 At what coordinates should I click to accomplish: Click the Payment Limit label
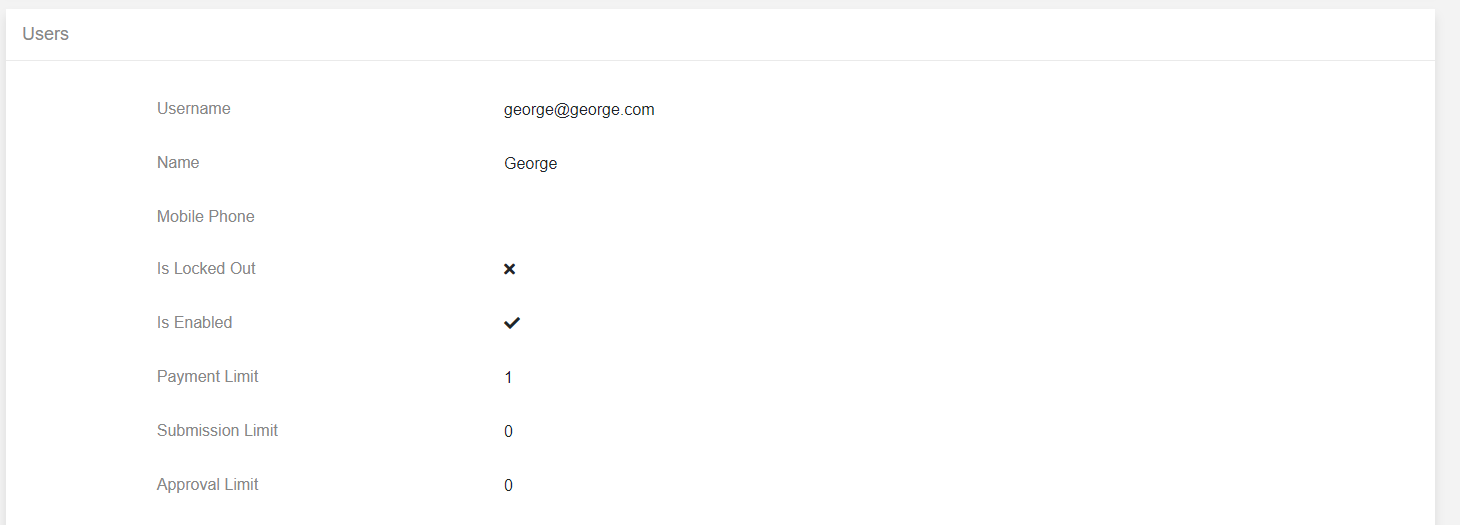click(x=208, y=376)
